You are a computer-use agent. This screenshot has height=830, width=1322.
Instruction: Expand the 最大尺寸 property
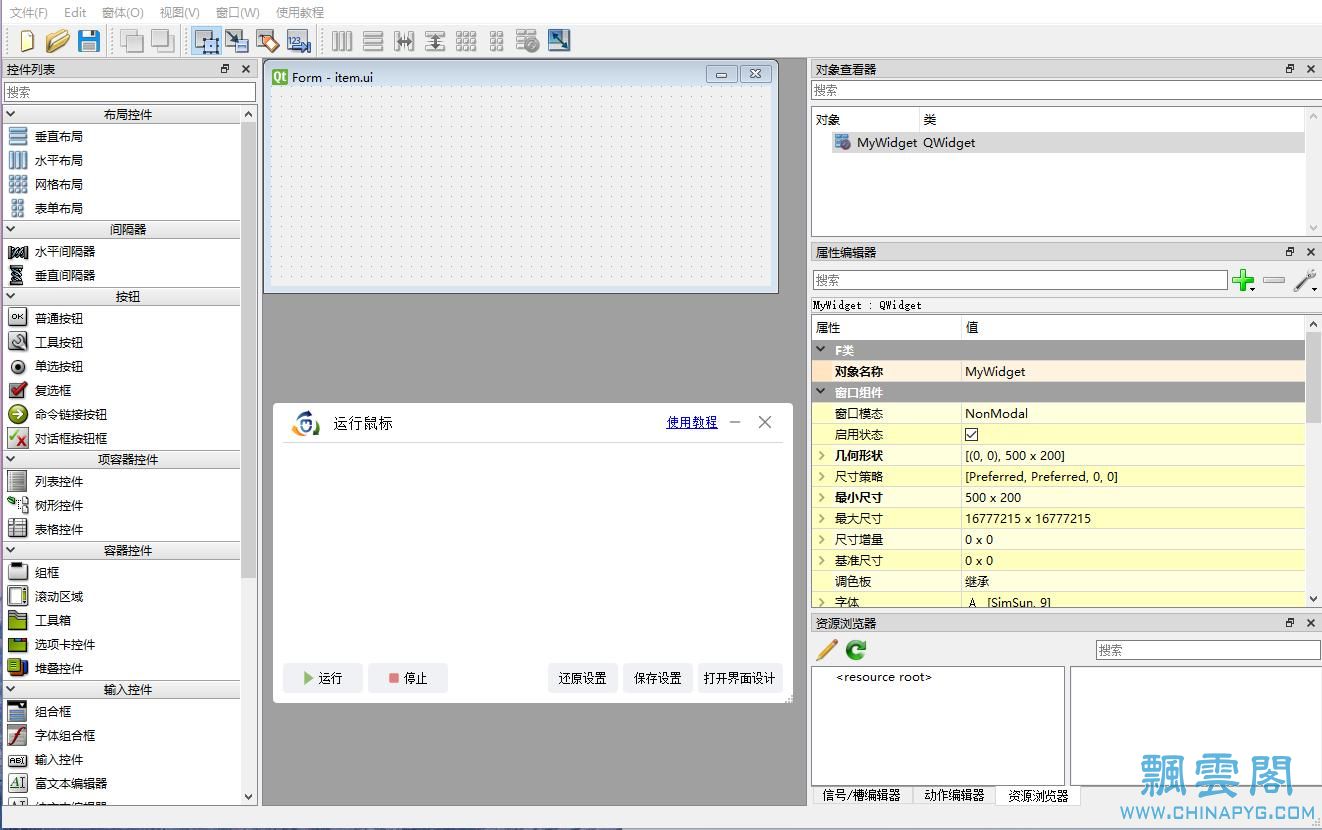click(822, 518)
